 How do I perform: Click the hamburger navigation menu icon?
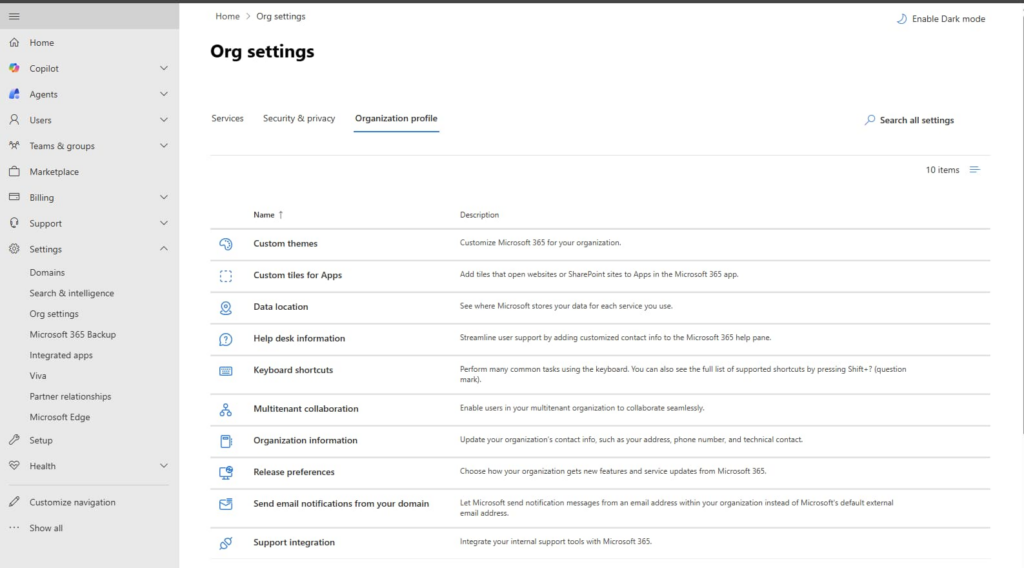tap(14, 16)
